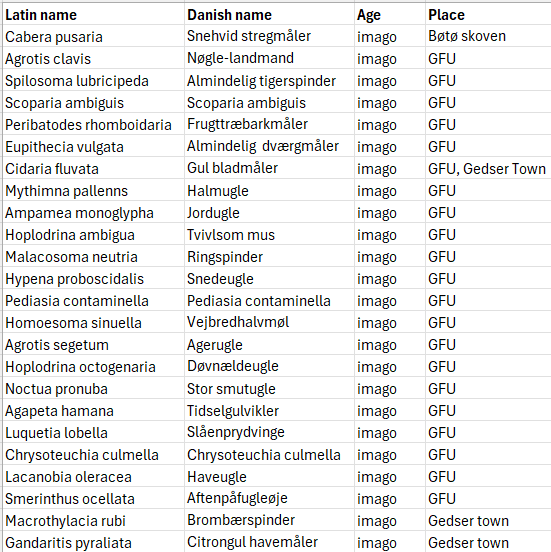Click the Vejbredhalvmøl cell

pyautogui.click(x=269, y=322)
